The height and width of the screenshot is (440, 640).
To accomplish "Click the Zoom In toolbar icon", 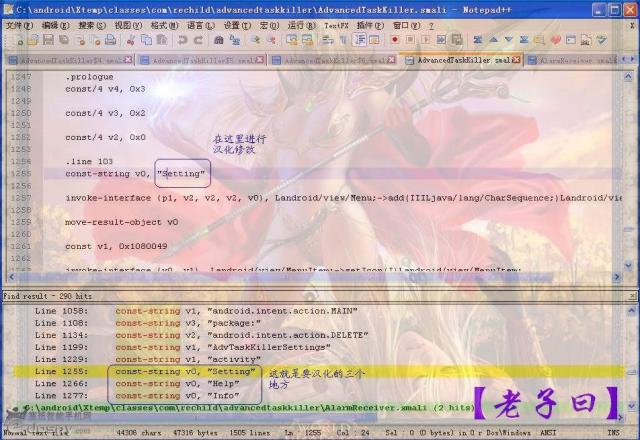I will pos(256,40).
